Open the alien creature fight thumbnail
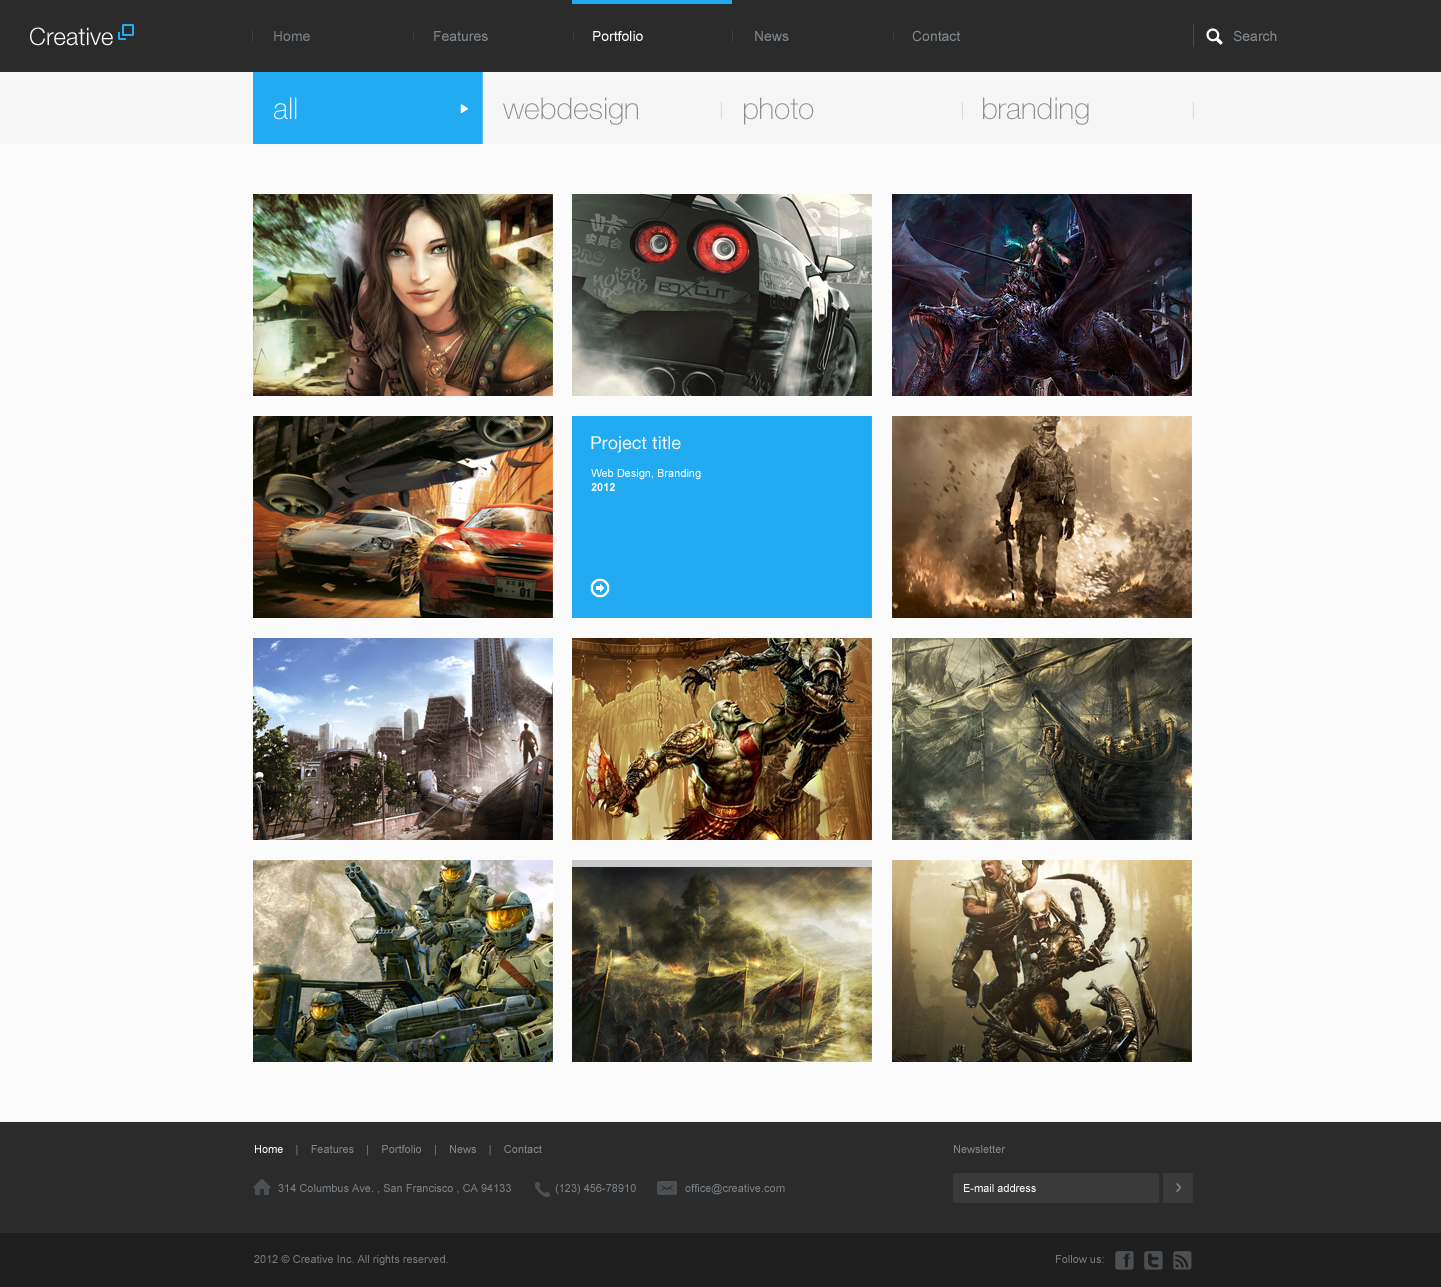This screenshot has width=1441, height=1287. [x=1042, y=961]
